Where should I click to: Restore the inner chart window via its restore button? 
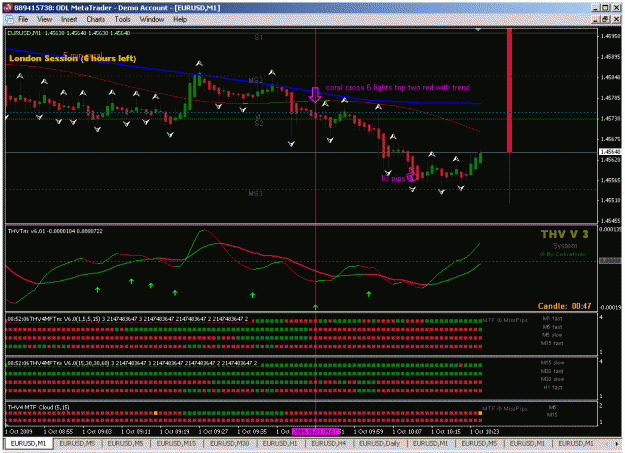[x=605, y=19]
